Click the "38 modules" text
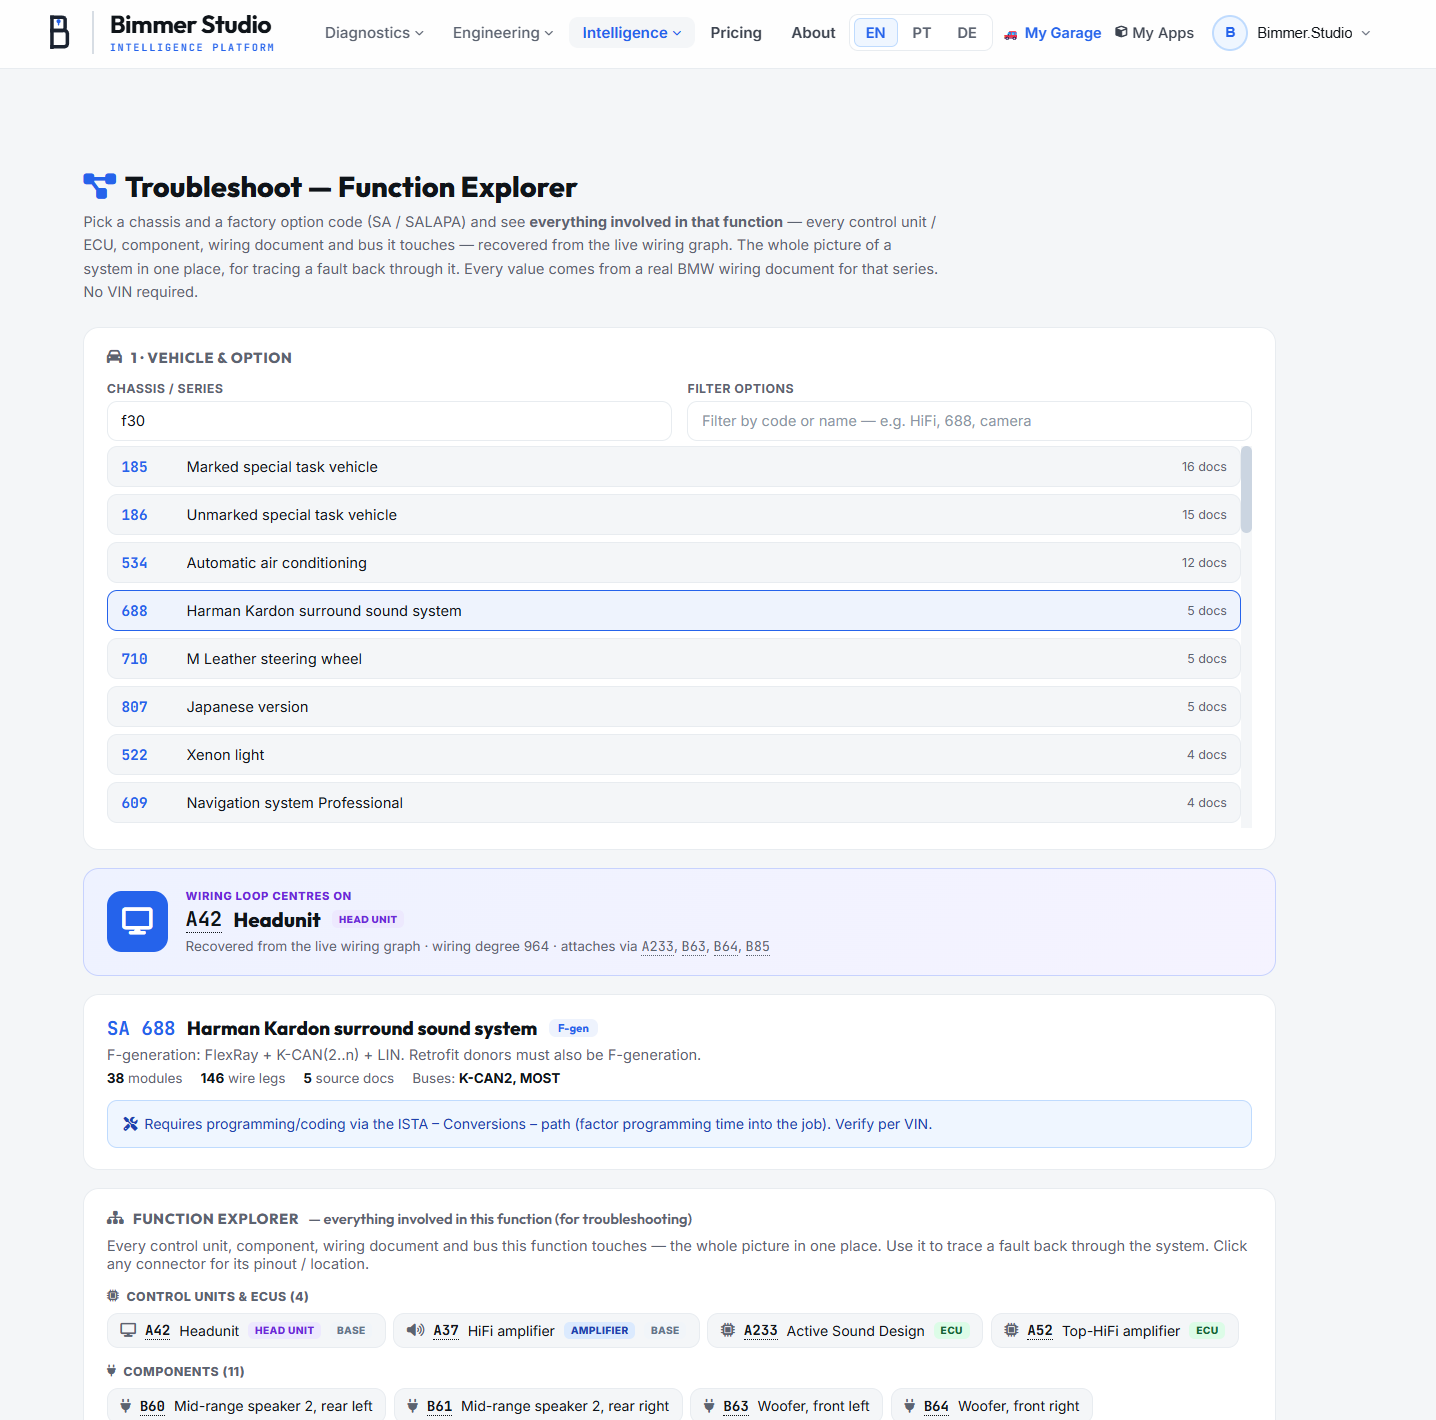 [x=145, y=1078]
